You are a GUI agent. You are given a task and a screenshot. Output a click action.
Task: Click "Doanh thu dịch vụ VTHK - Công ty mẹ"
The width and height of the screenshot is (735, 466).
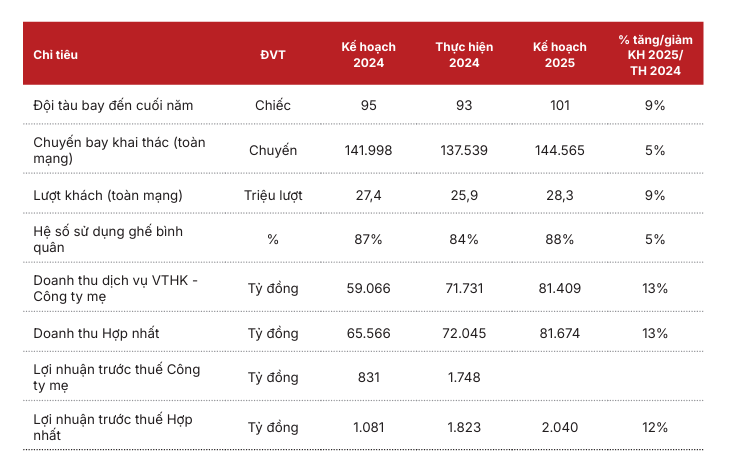pyautogui.click(x=116, y=288)
